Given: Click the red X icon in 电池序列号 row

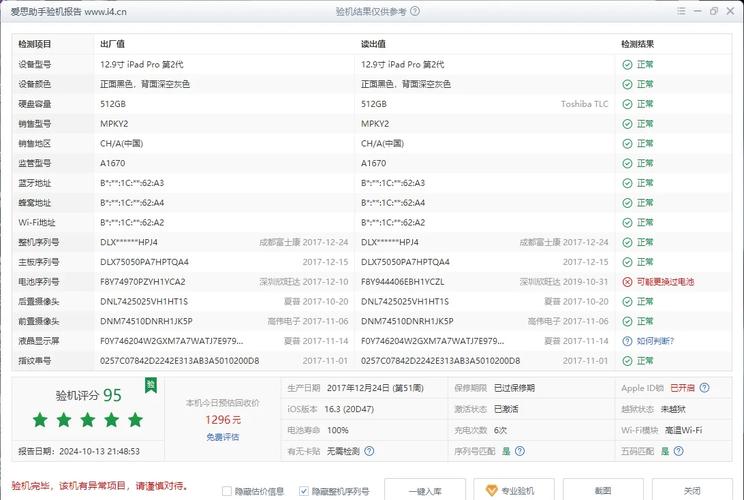Looking at the screenshot, I should (x=627, y=282).
